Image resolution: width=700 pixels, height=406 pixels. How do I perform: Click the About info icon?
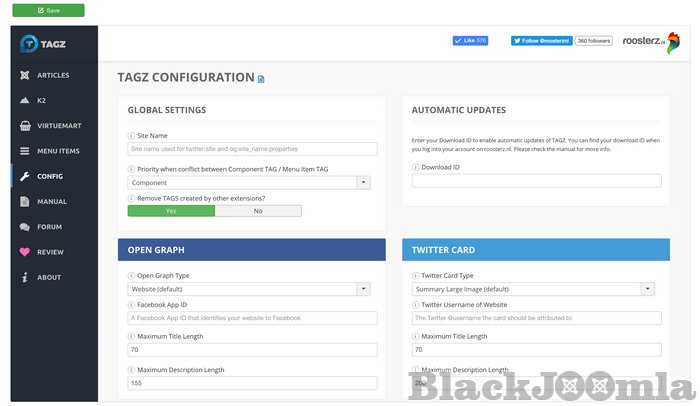24,277
